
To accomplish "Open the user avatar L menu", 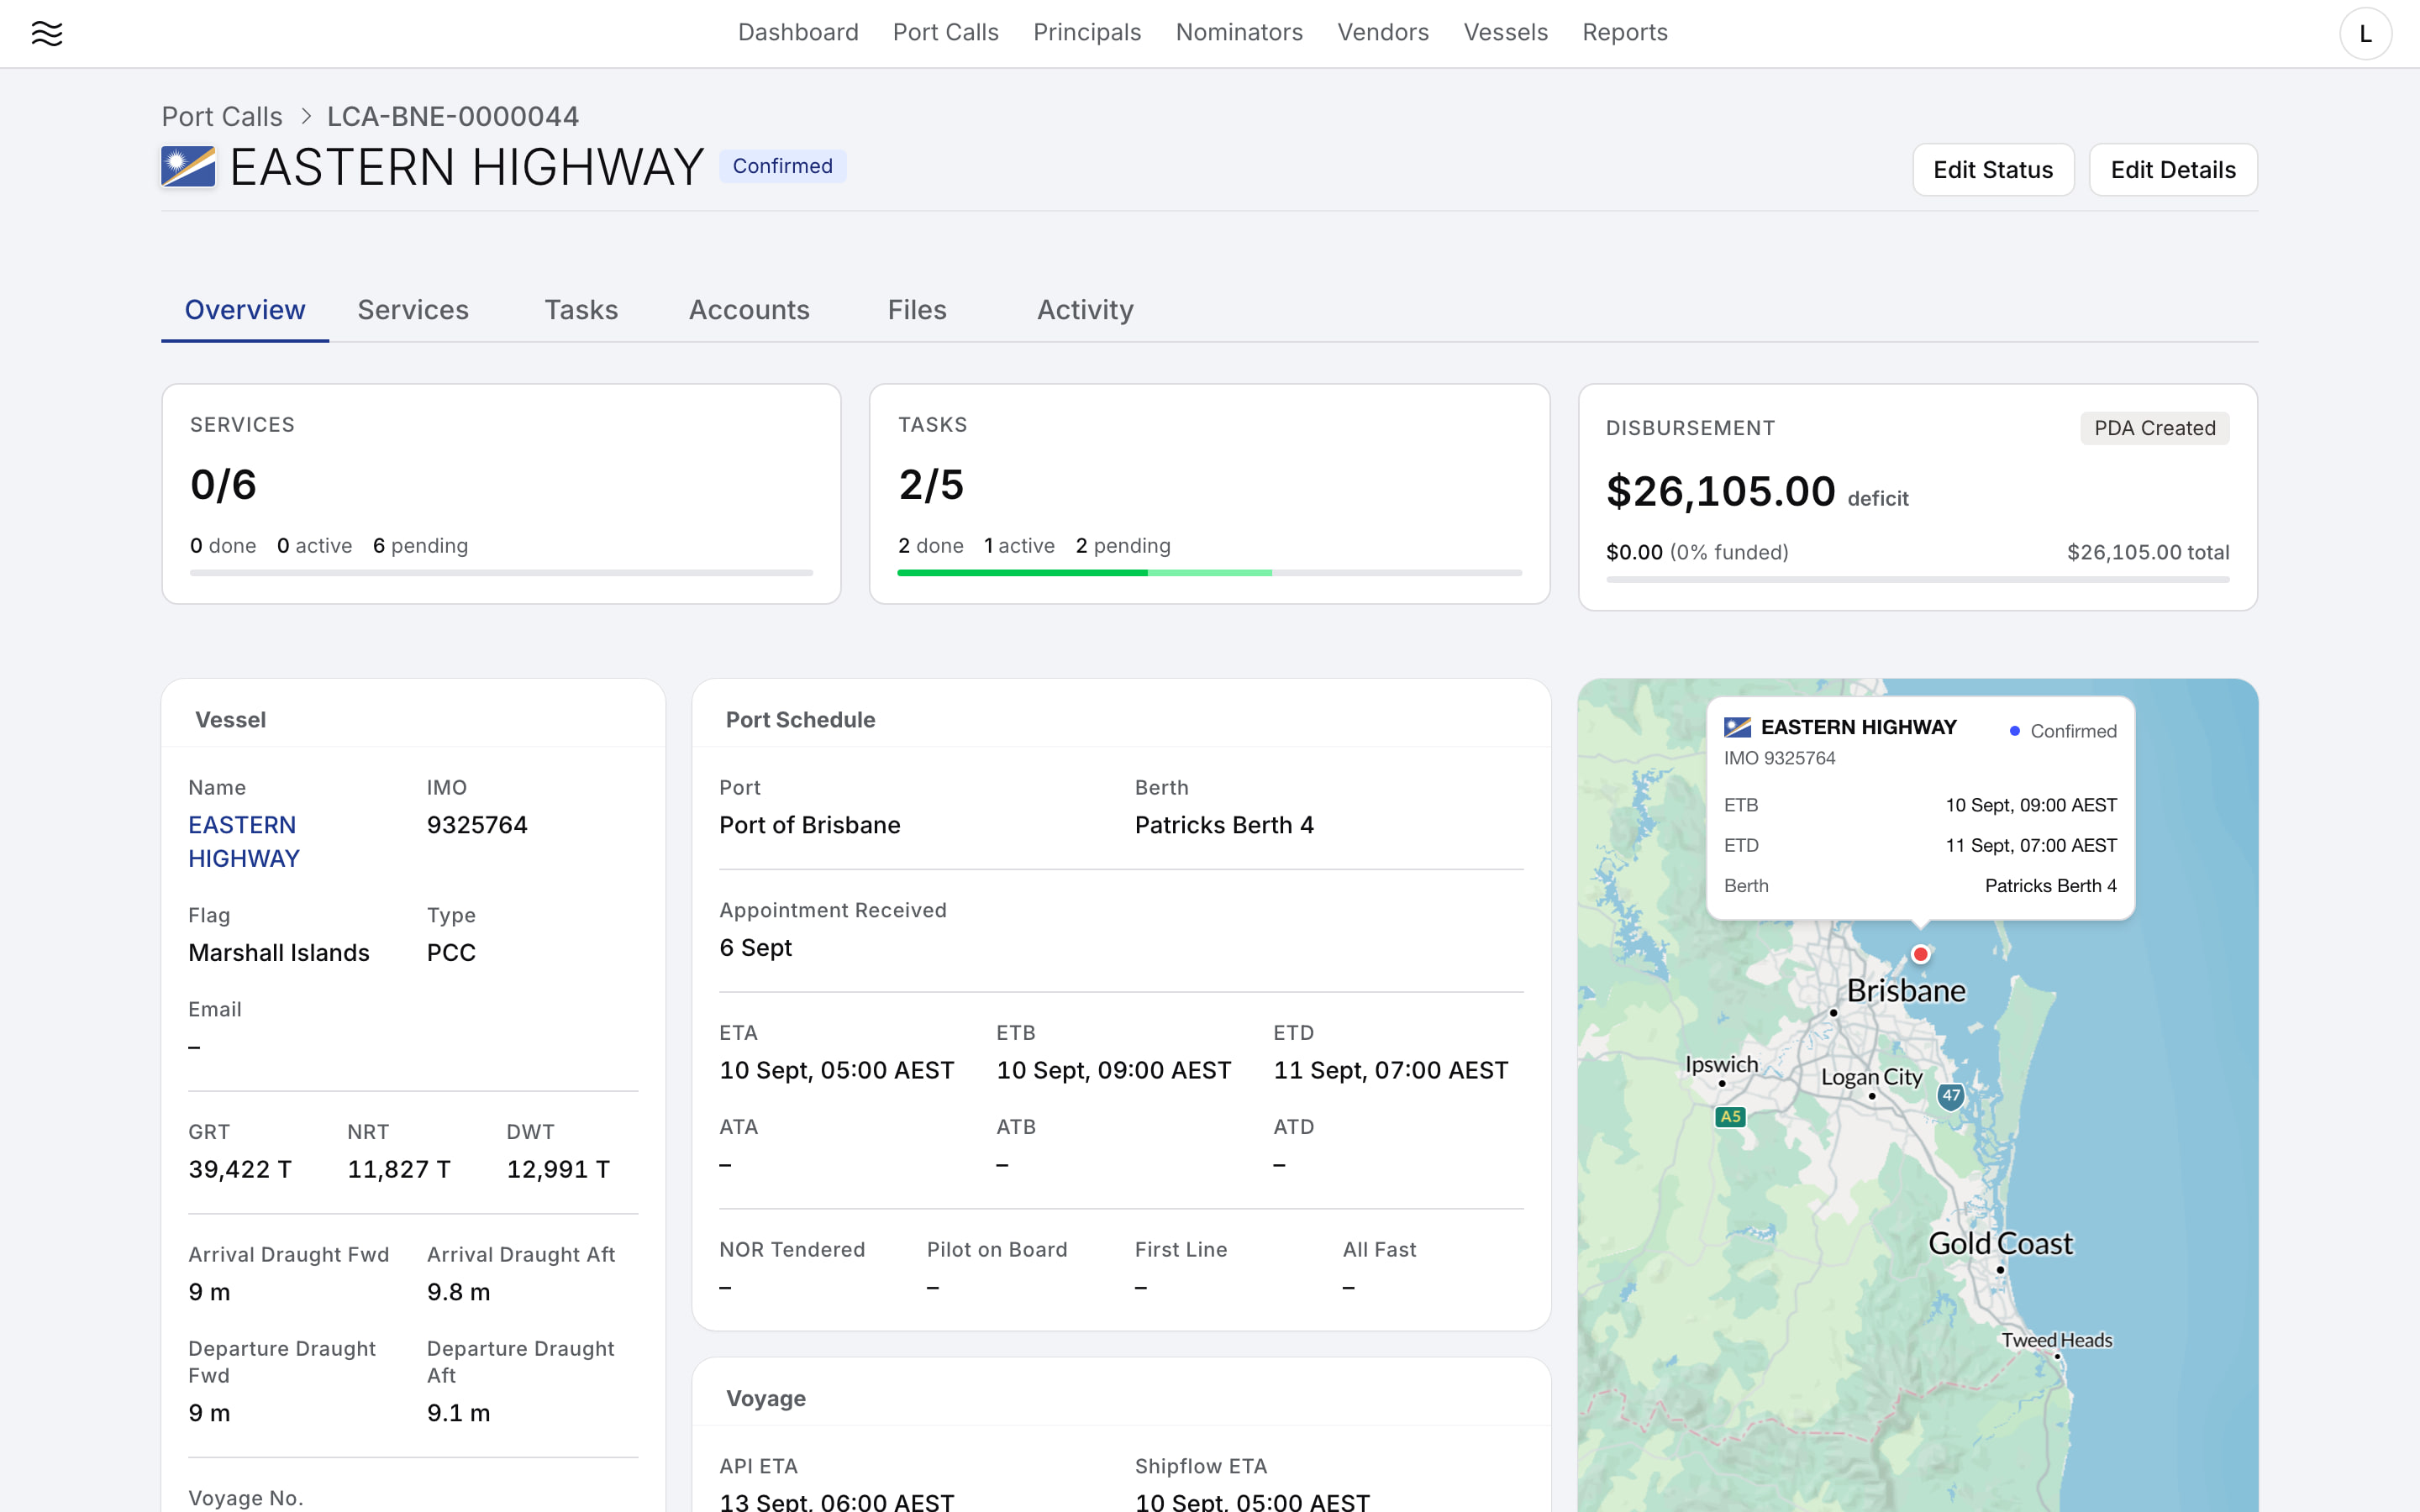I will pos(2365,34).
